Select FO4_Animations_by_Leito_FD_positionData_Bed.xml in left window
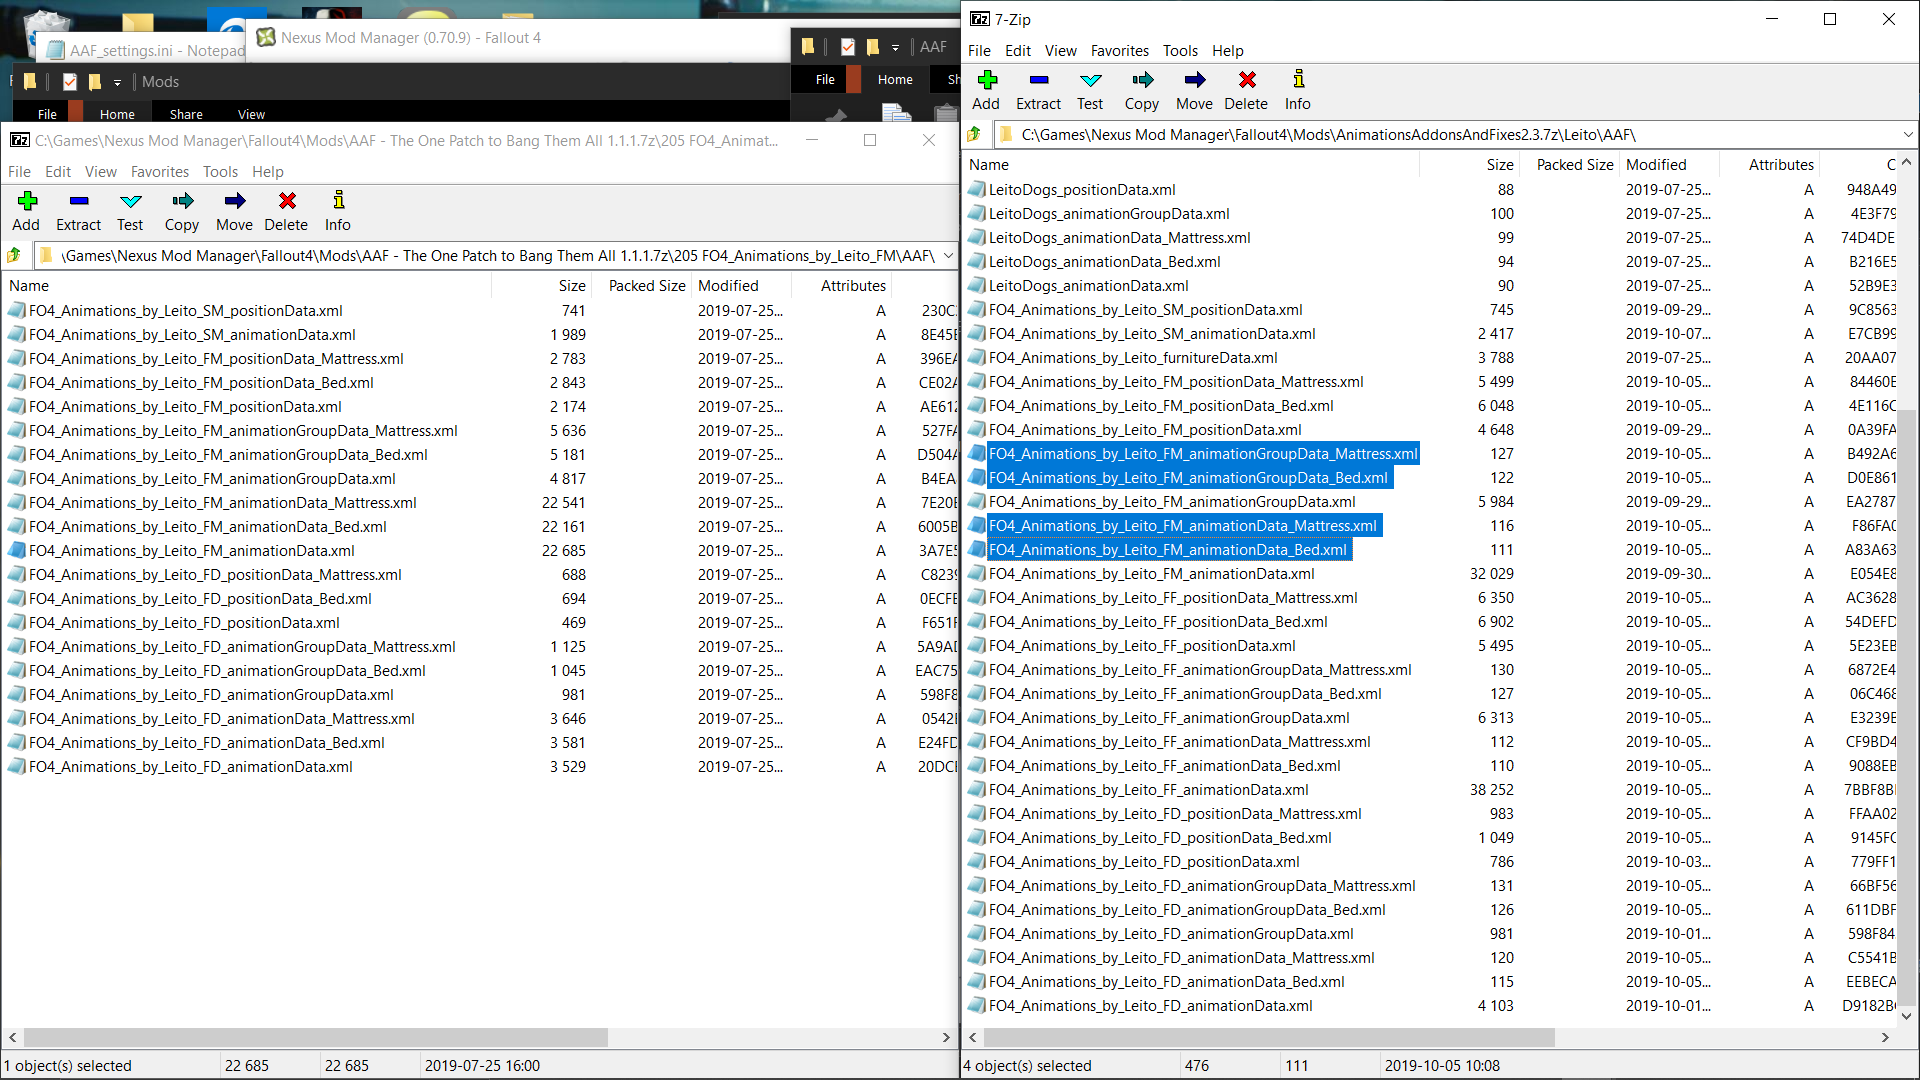The height and width of the screenshot is (1080, 1920). click(x=200, y=599)
